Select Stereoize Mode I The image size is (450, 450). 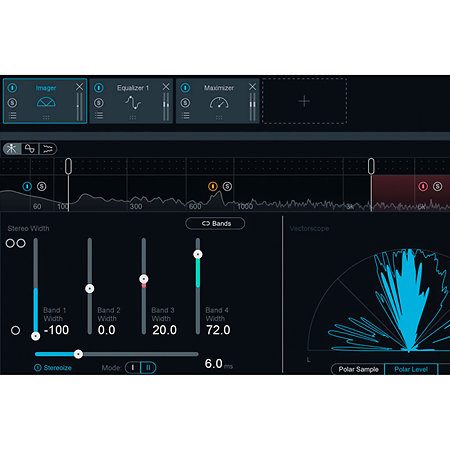[x=133, y=368]
